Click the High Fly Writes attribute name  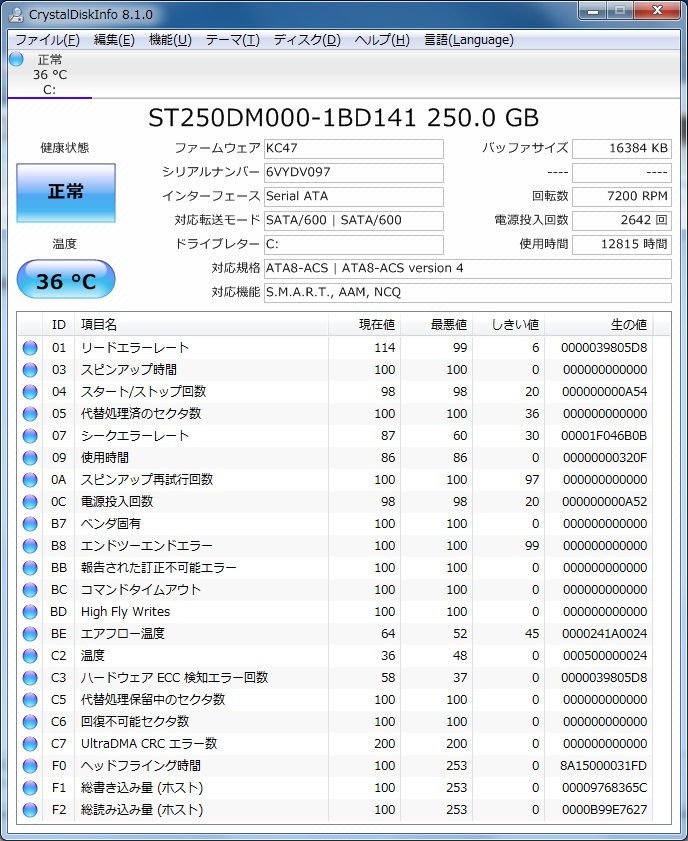(125, 611)
